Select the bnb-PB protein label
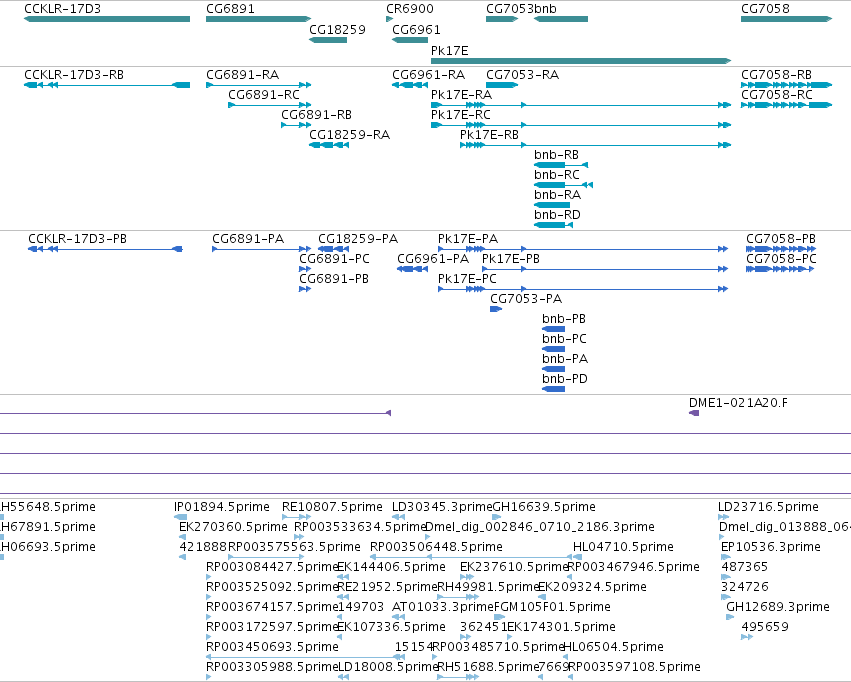851x682 pixels. [564, 320]
